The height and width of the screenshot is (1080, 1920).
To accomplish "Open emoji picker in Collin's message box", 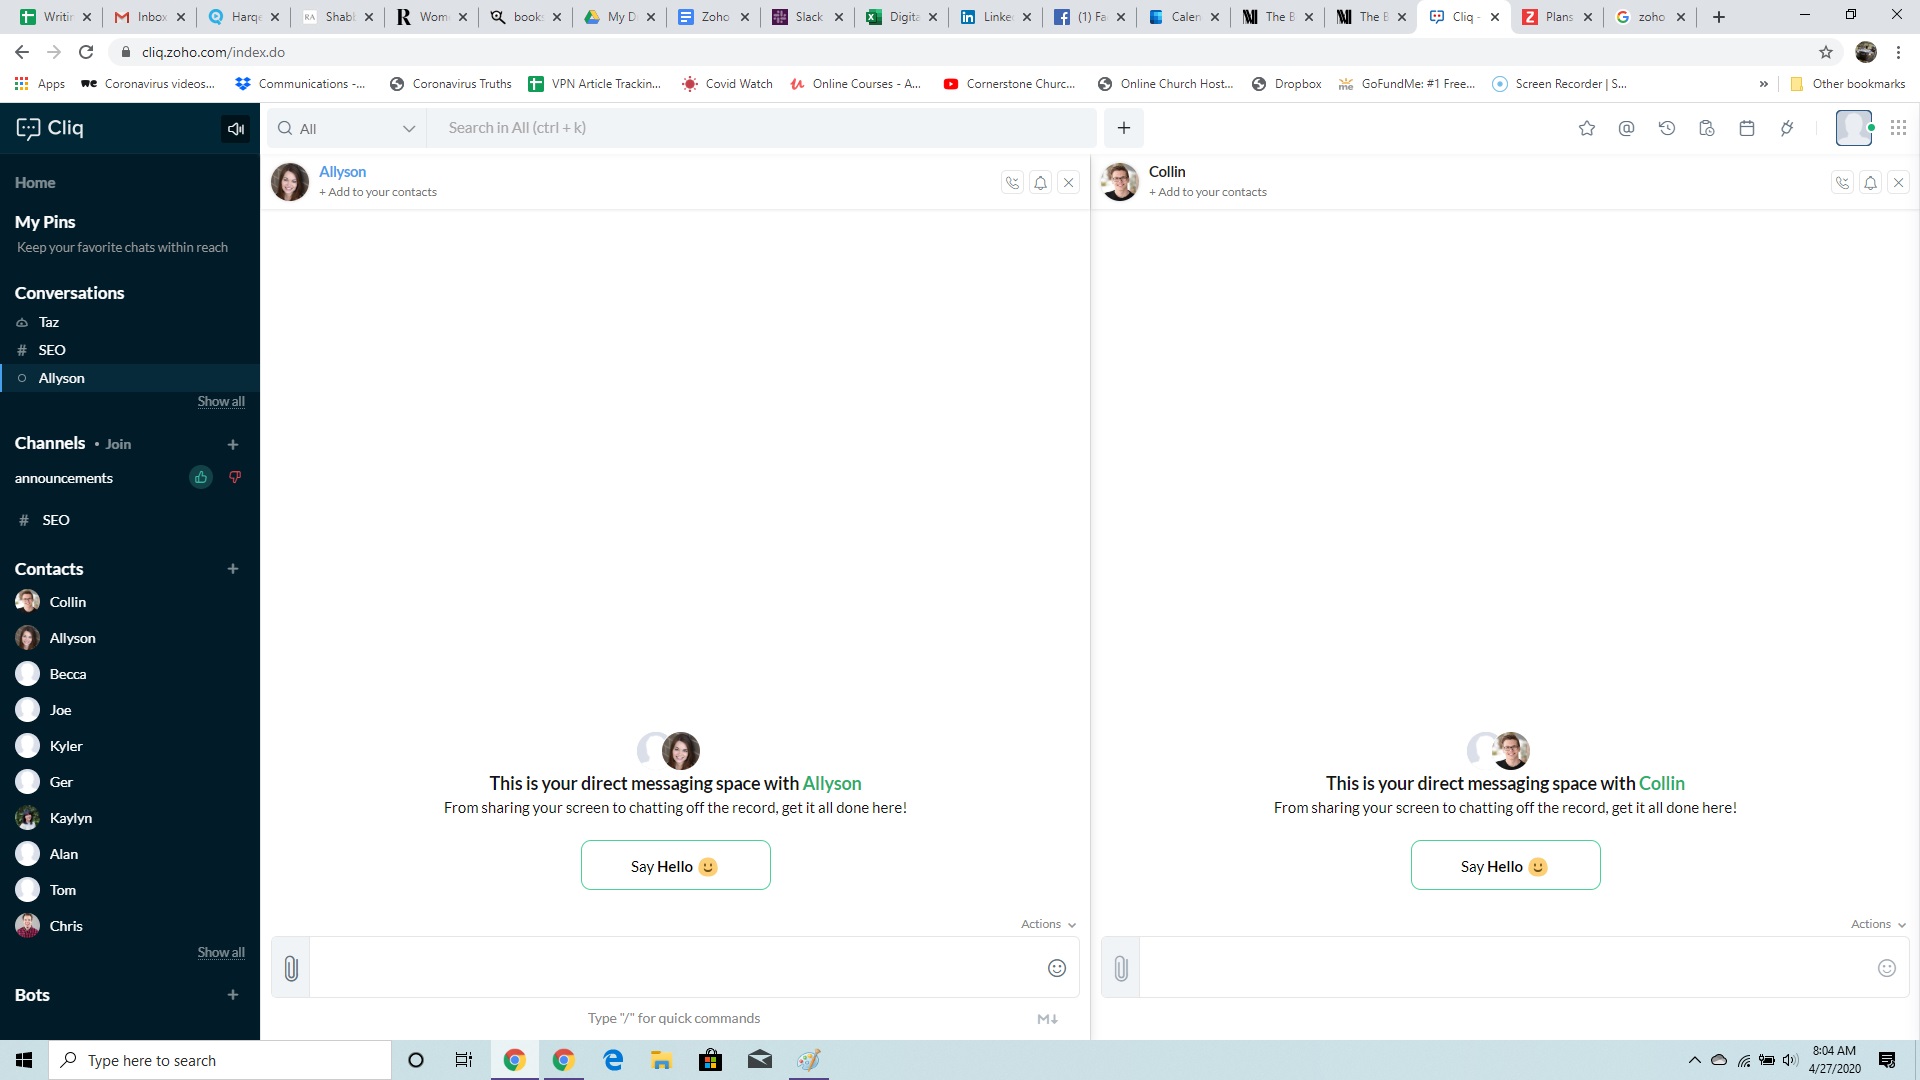I will pyautogui.click(x=1887, y=968).
